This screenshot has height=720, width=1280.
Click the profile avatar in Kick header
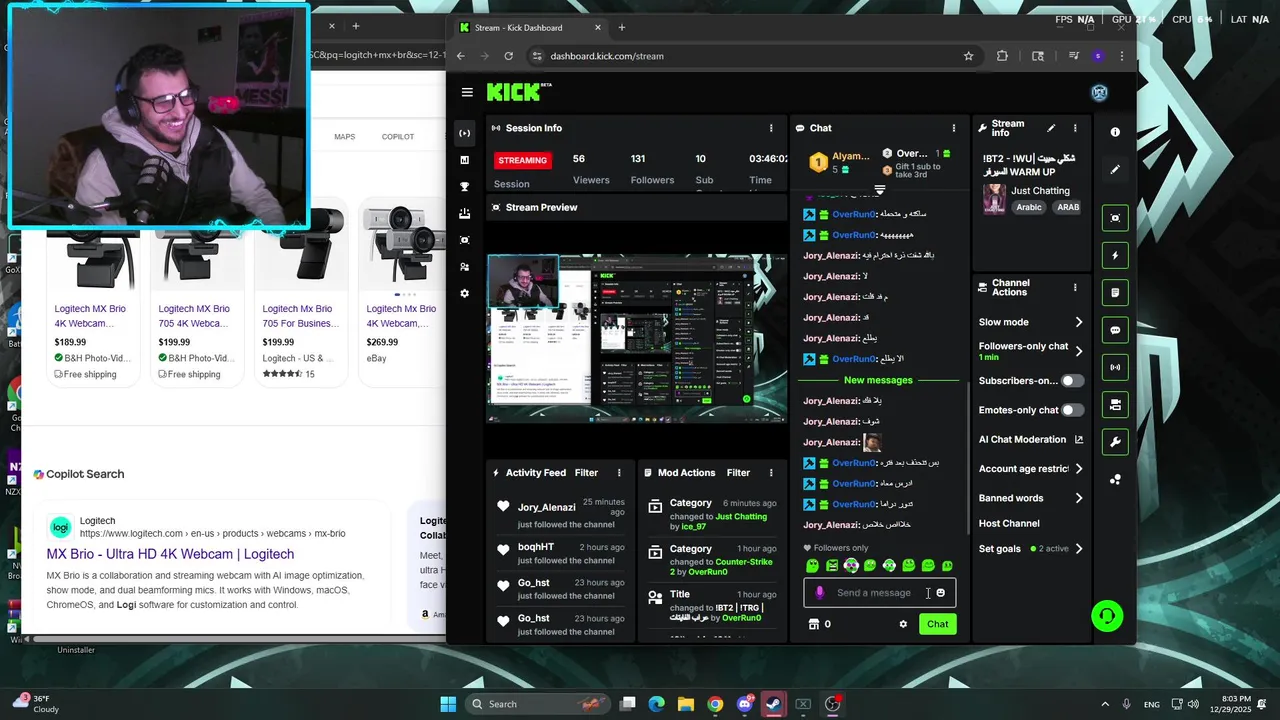[x=1099, y=93]
